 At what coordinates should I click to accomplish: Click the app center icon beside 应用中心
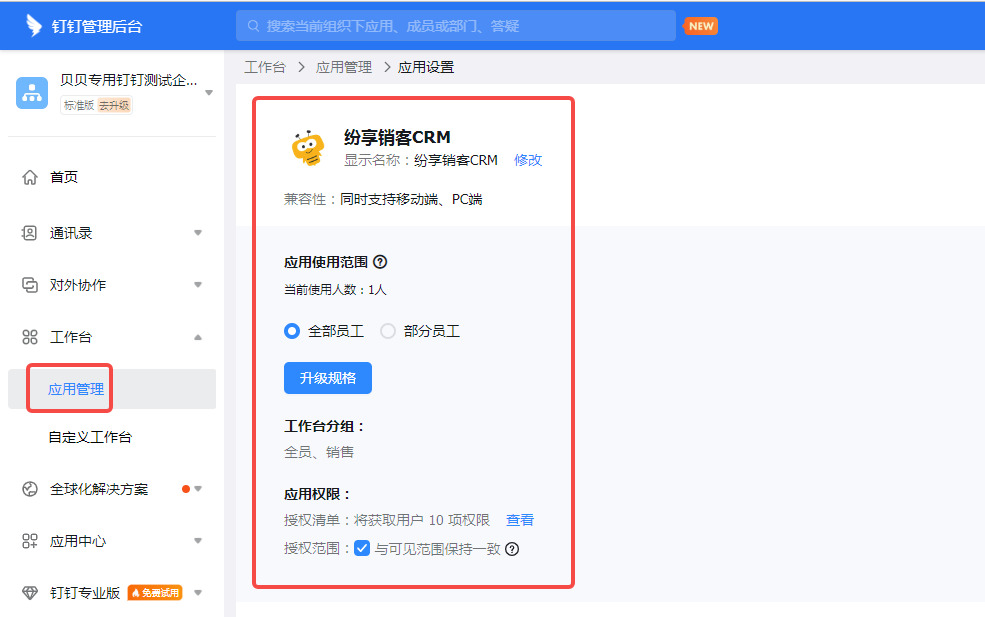tap(30, 541)
